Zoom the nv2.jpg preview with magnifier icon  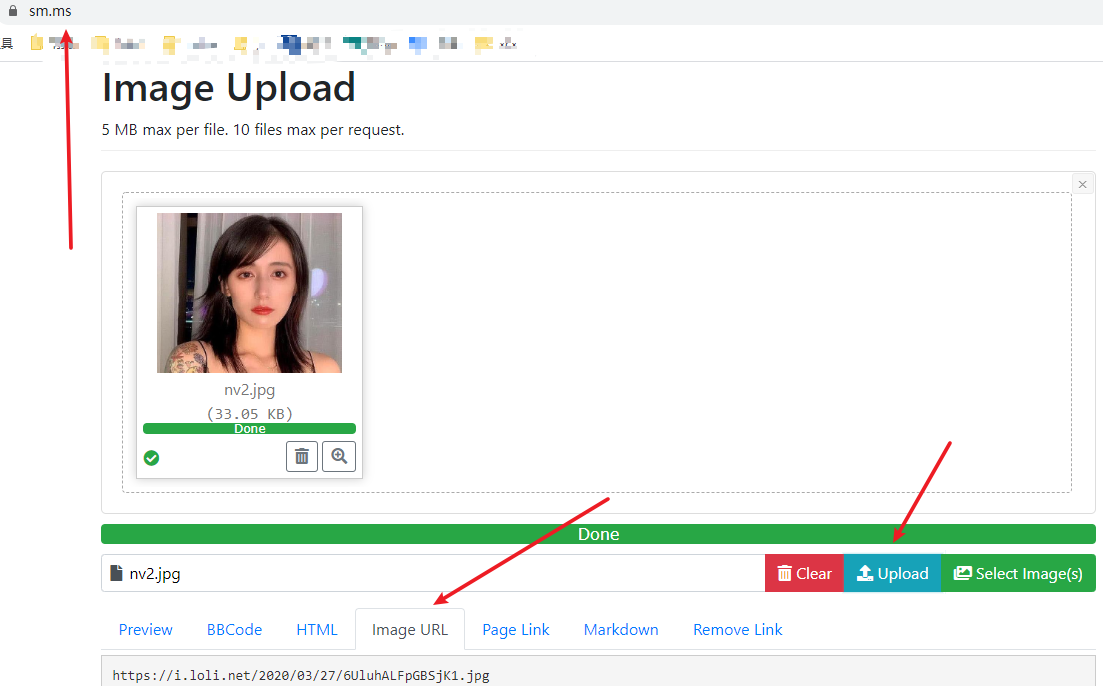coord(339,457)
